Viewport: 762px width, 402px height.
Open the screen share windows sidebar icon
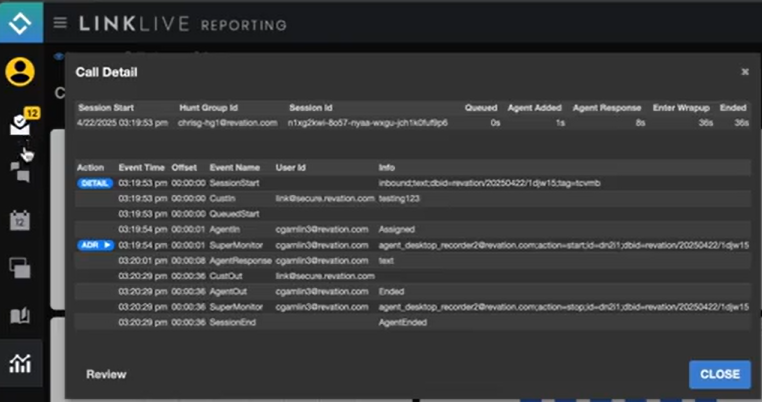pyautogui.click(x=20, y=267)
